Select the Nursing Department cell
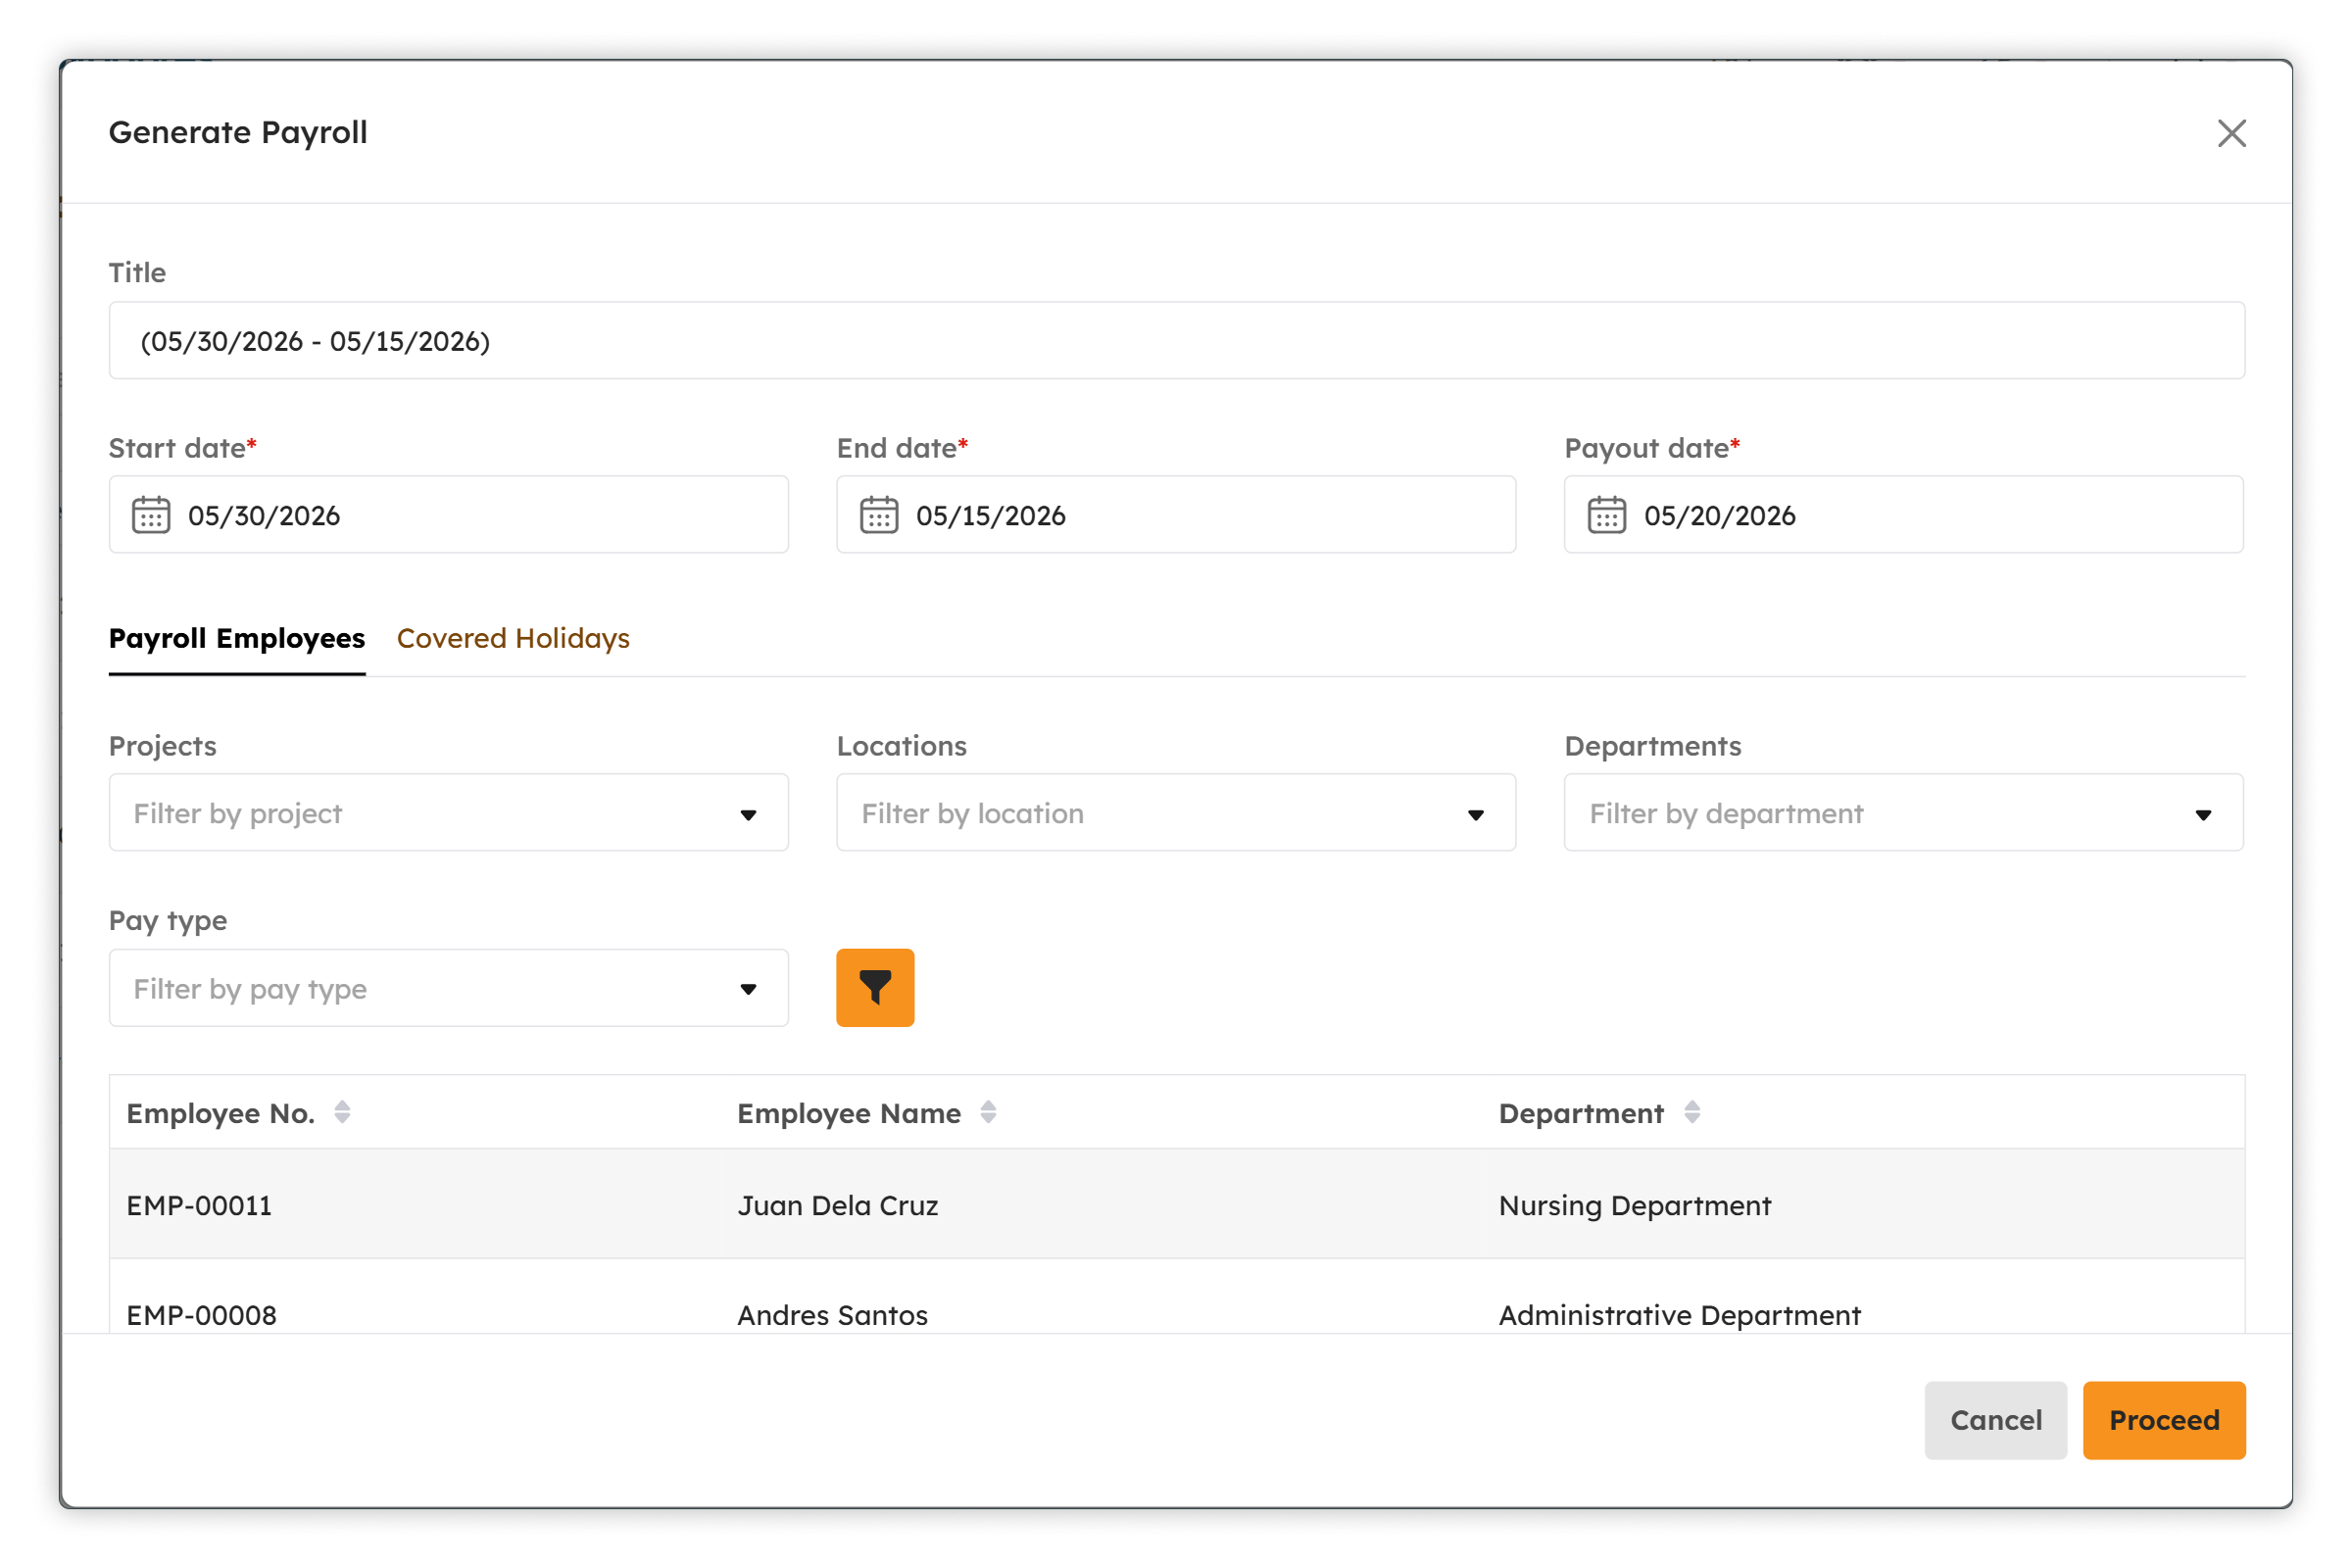 [x=1635, y=1205]
